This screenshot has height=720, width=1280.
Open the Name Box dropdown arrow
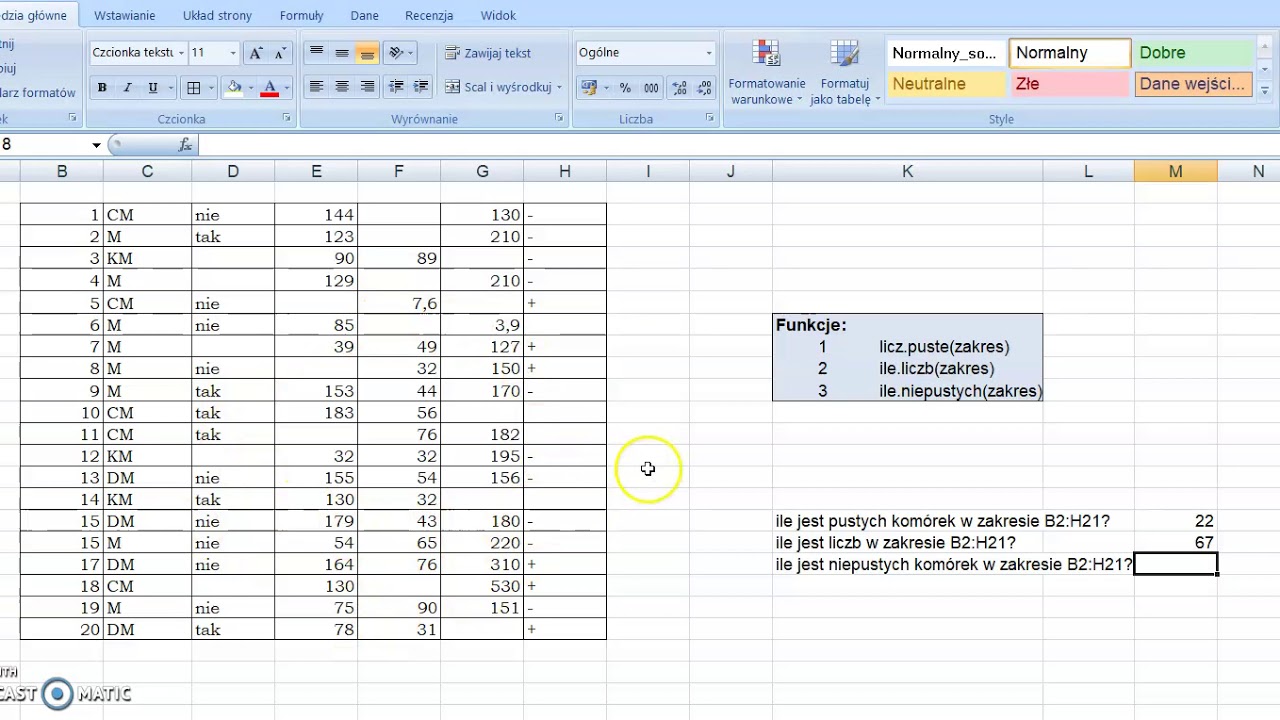pyautogui.click(x=97, y=145)
